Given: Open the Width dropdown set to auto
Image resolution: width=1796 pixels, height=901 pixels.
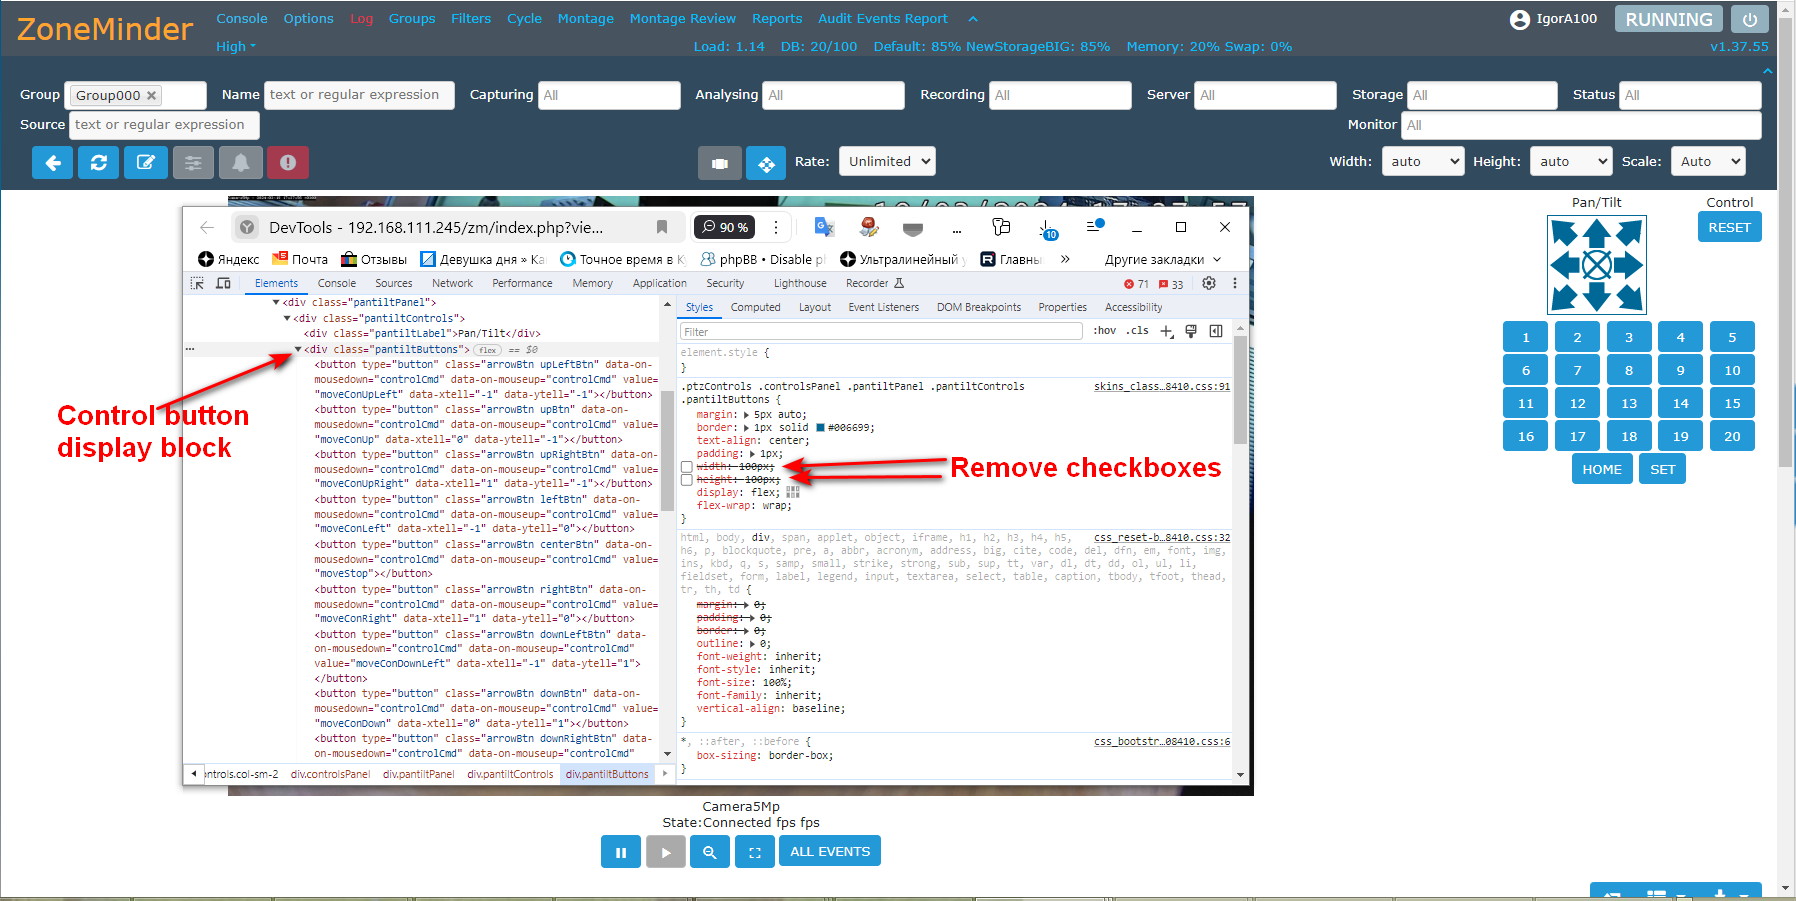Looking at the screenshot, I should (x=1422, y=161).
